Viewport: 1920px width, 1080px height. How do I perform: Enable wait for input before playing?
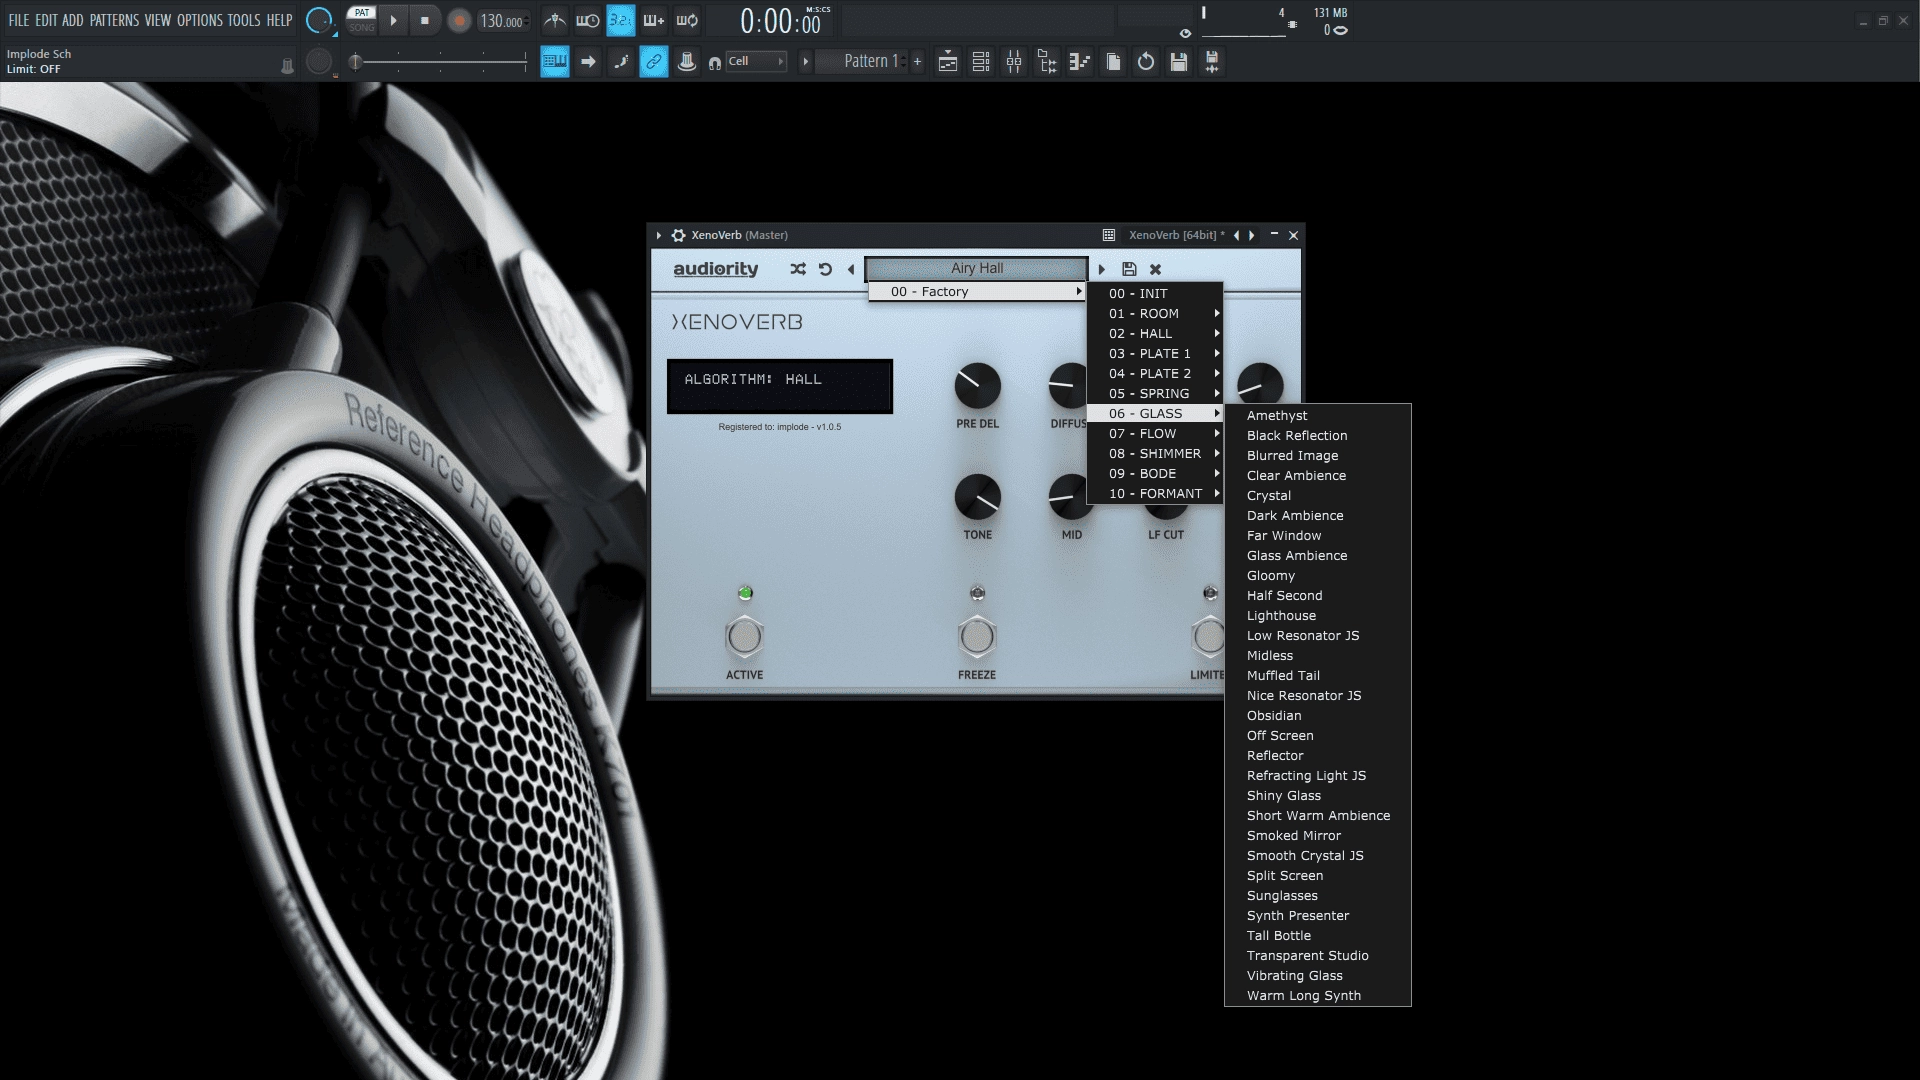tap(588, 20)
